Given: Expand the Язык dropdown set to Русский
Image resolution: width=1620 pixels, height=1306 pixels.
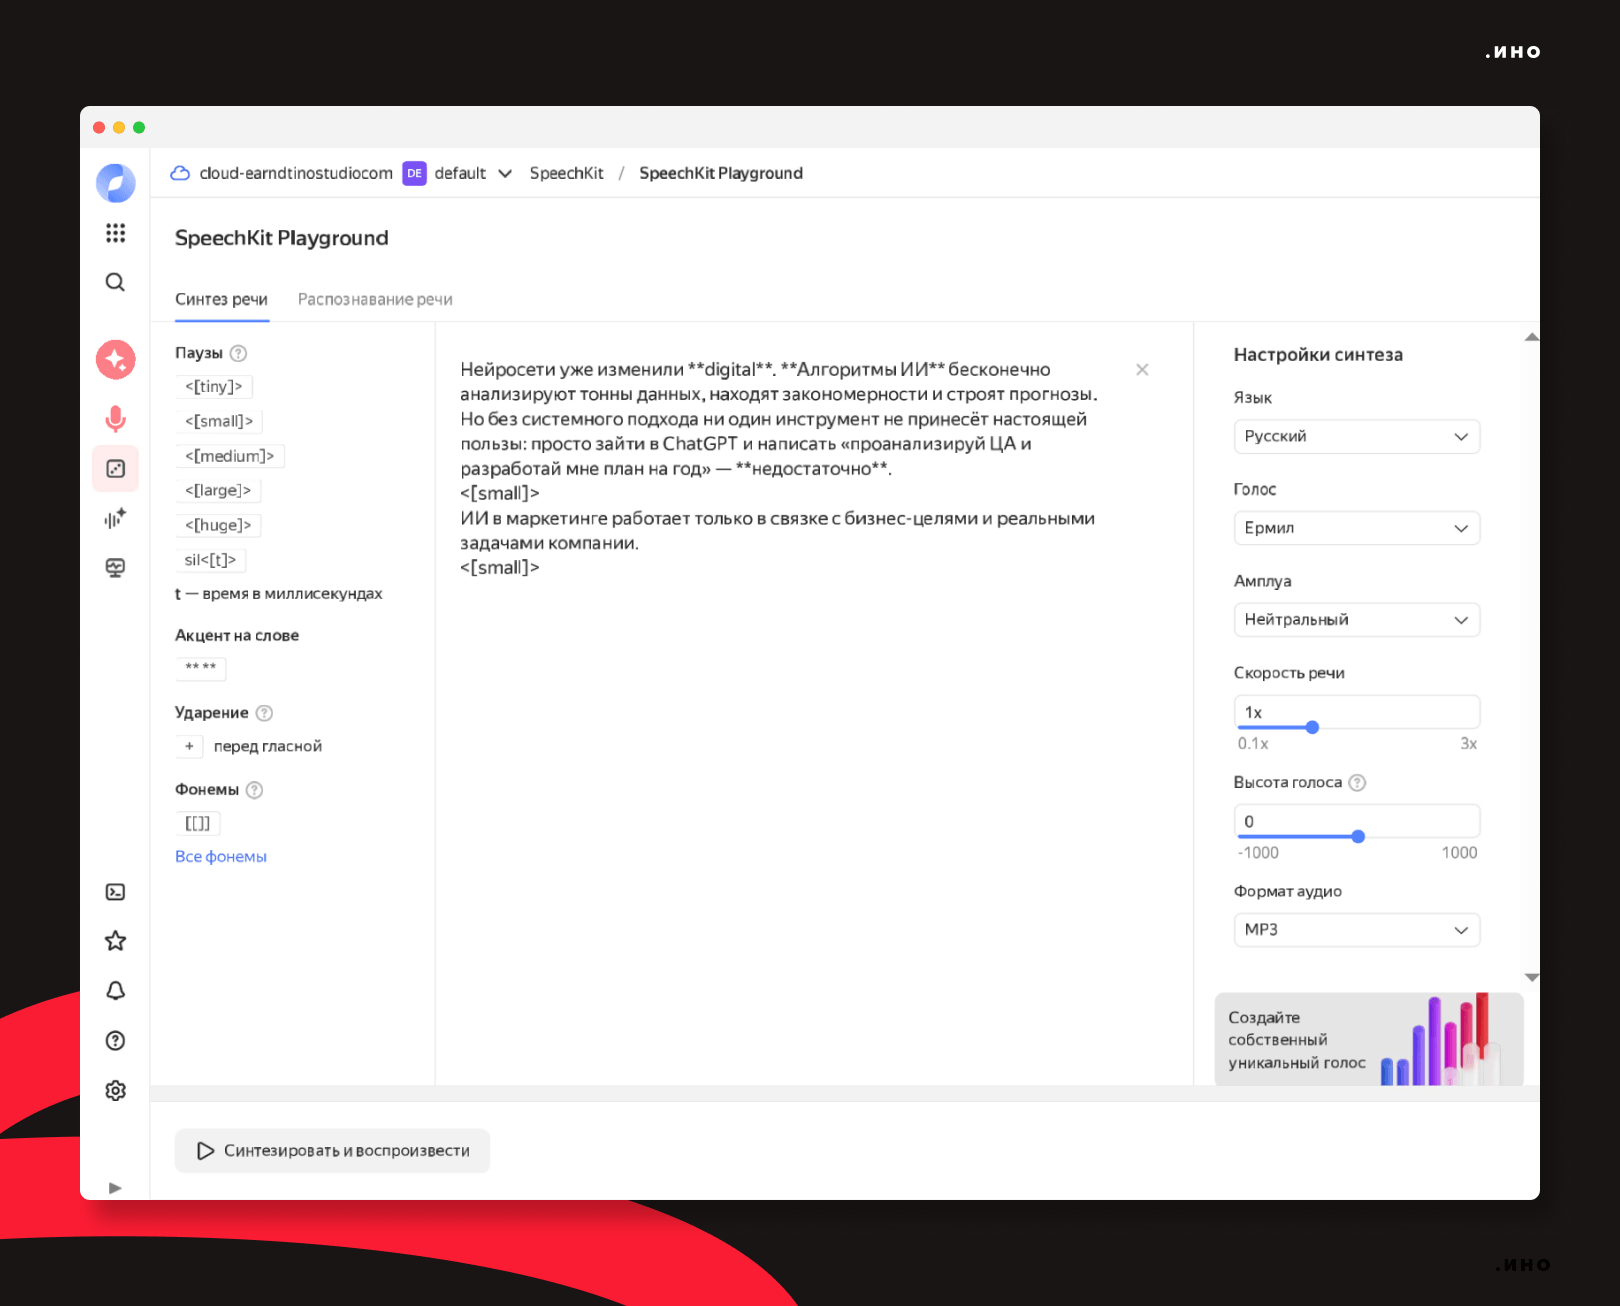Looking at the screenshot, I should [x=1356, y=437].
